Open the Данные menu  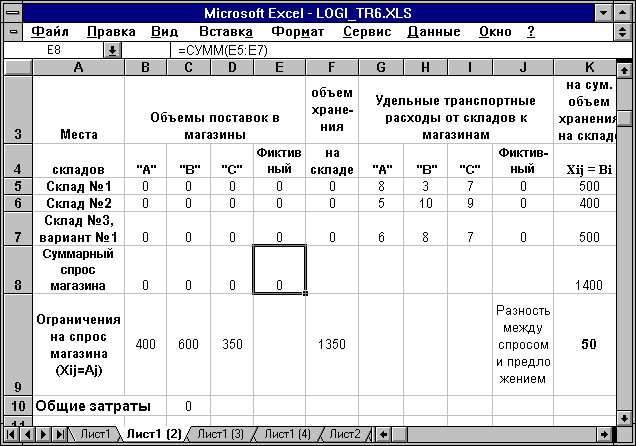434,32
